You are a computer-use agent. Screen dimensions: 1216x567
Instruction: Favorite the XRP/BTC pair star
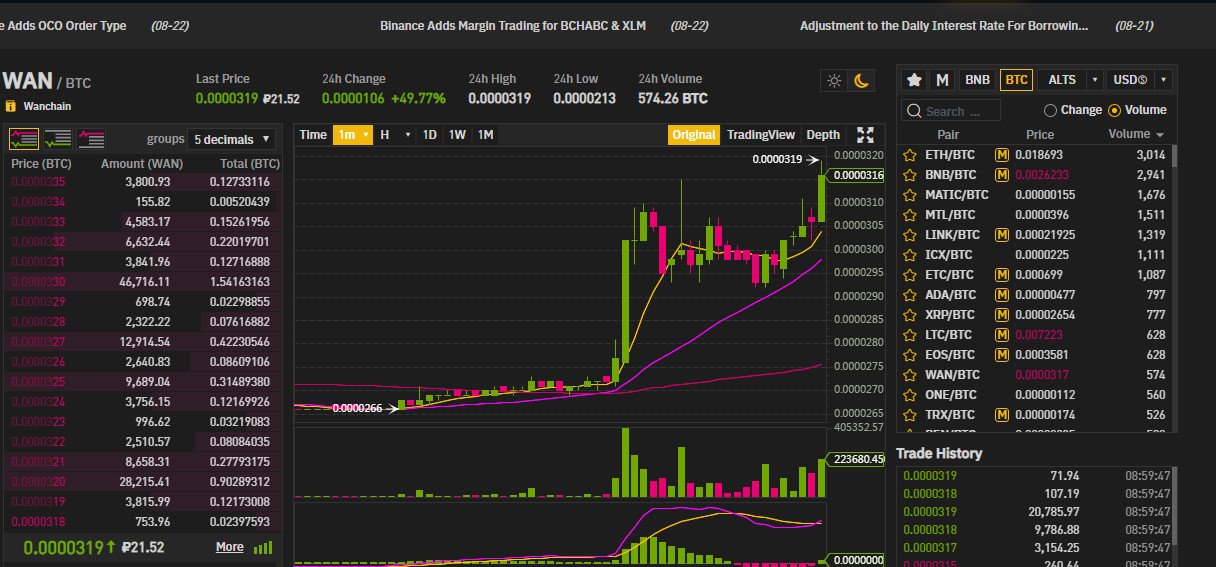910,315
